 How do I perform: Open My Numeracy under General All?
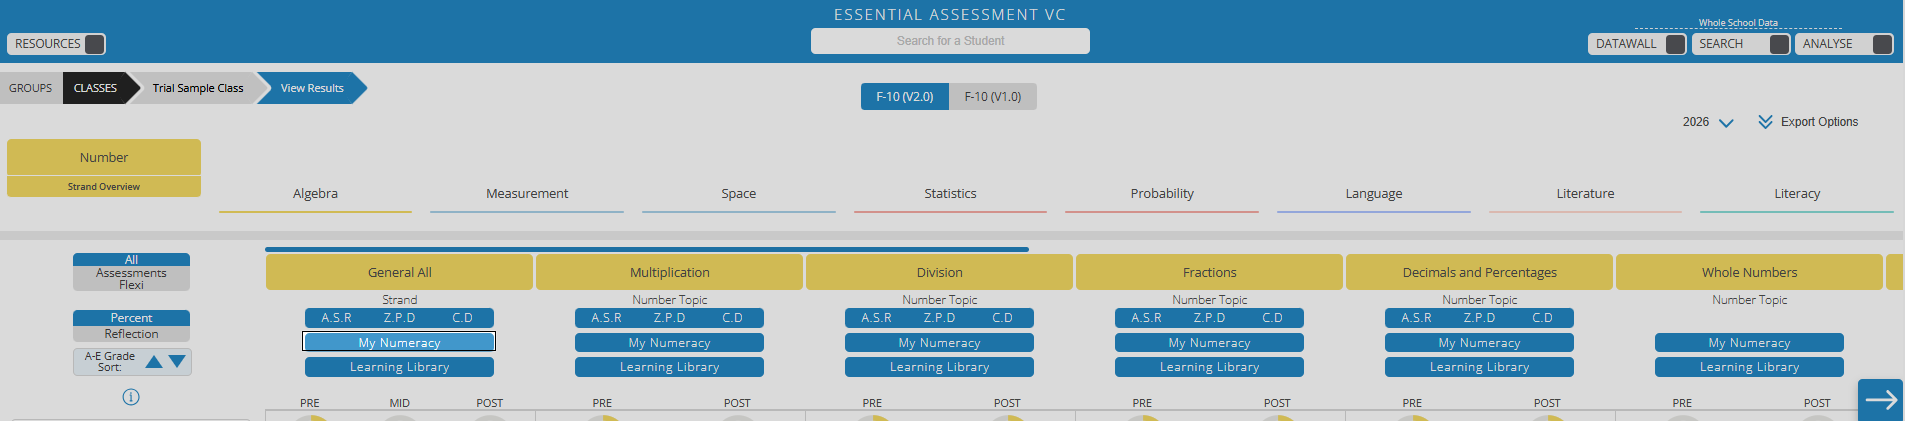click(x=399, y=342)
